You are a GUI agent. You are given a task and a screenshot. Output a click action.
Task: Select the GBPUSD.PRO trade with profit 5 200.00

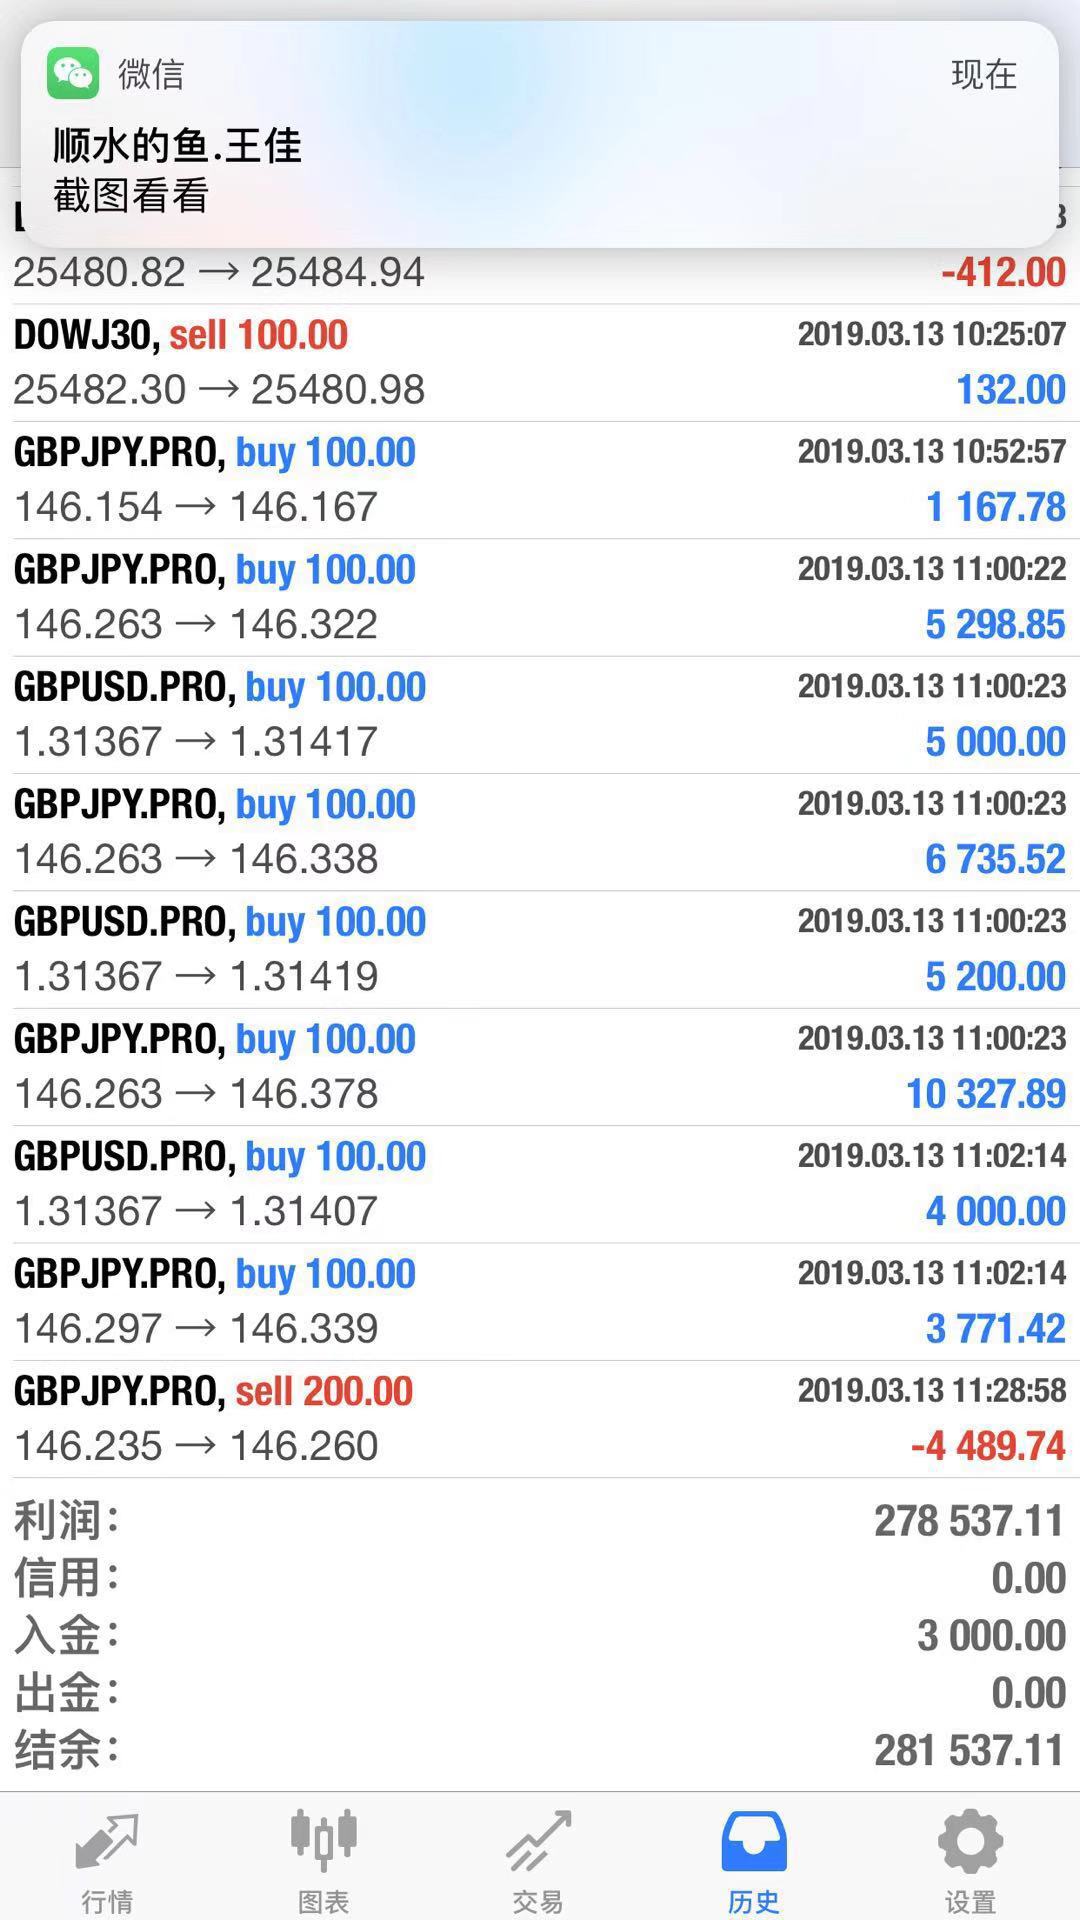(540, 949)
